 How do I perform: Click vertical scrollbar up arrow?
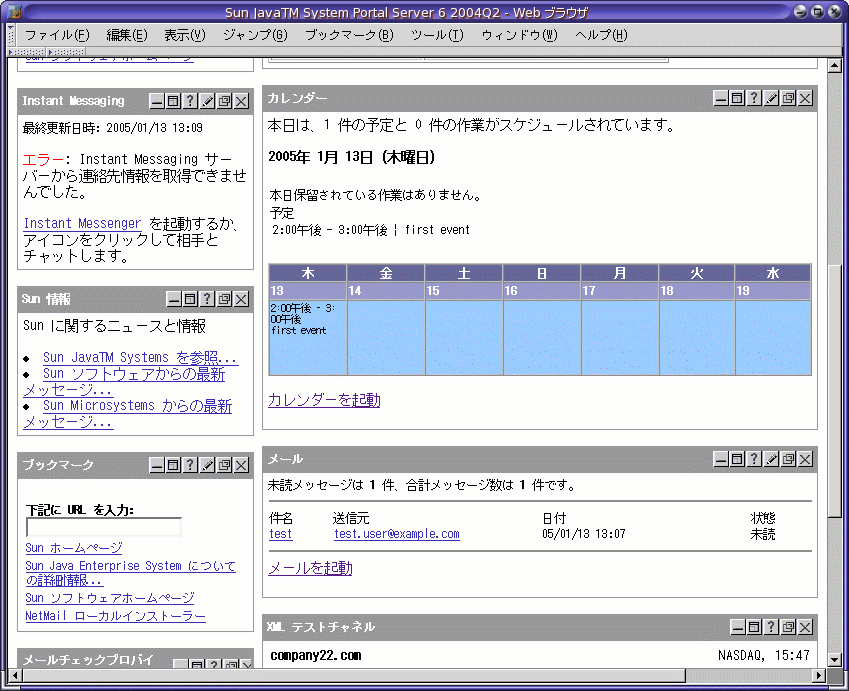tap(834, 66)
